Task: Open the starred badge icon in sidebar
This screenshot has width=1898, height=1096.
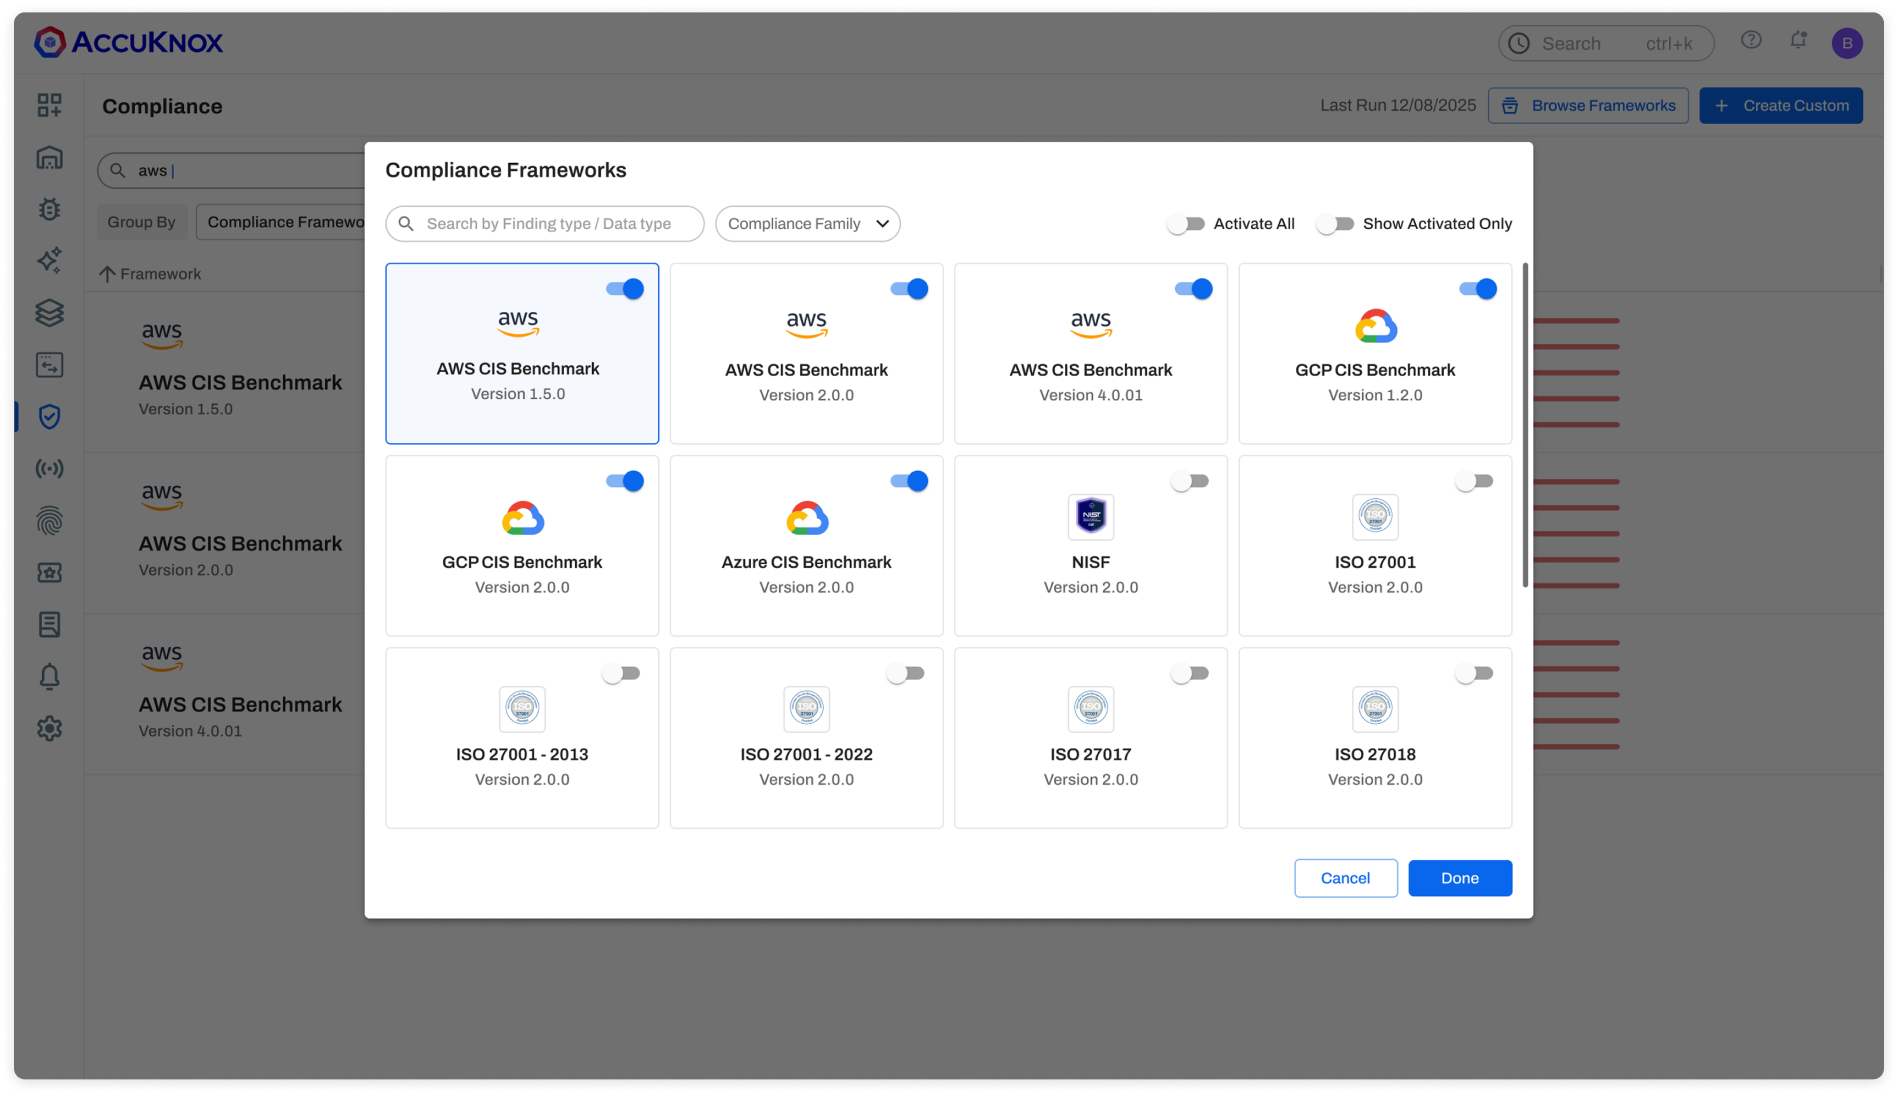Action: (49, 572)
